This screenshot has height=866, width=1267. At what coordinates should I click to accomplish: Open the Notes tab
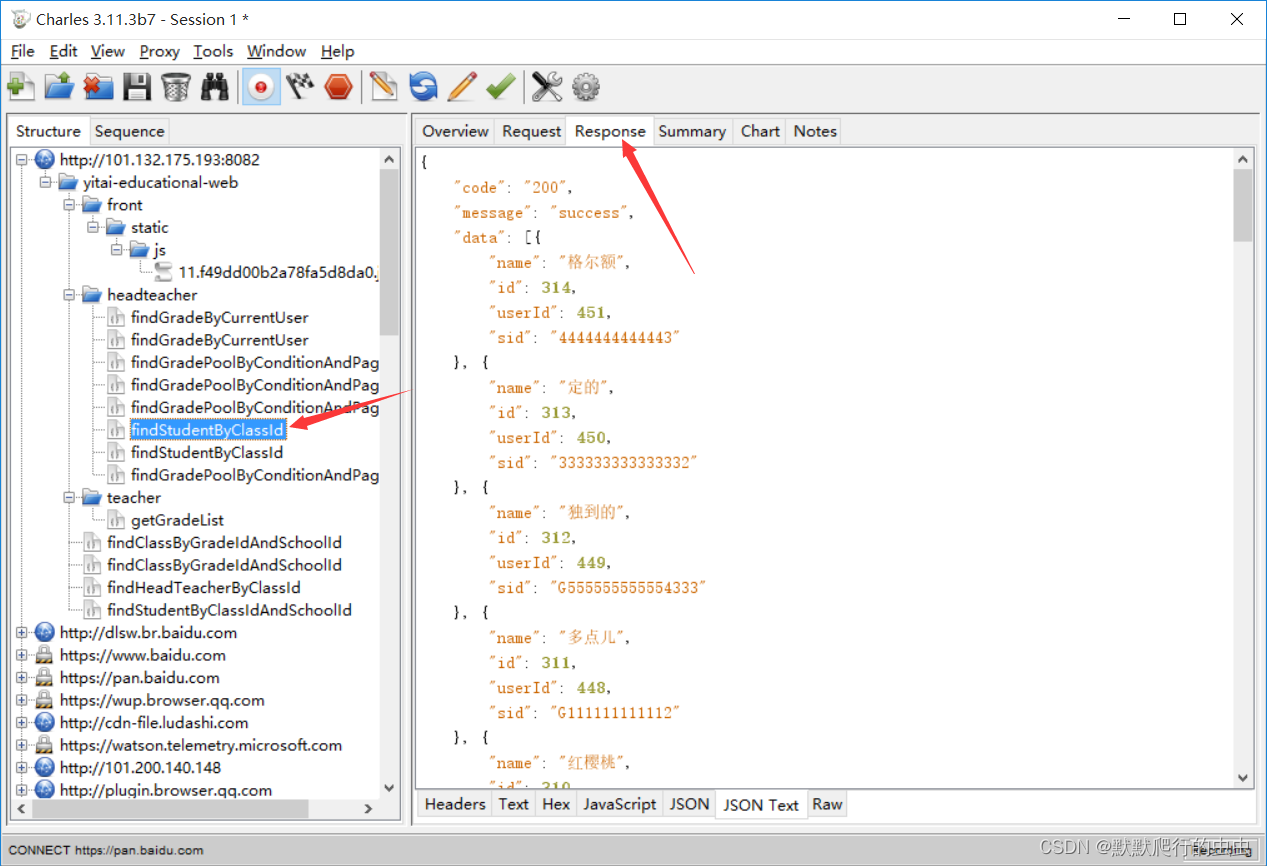pyautogui.click(x=815, y=131)
